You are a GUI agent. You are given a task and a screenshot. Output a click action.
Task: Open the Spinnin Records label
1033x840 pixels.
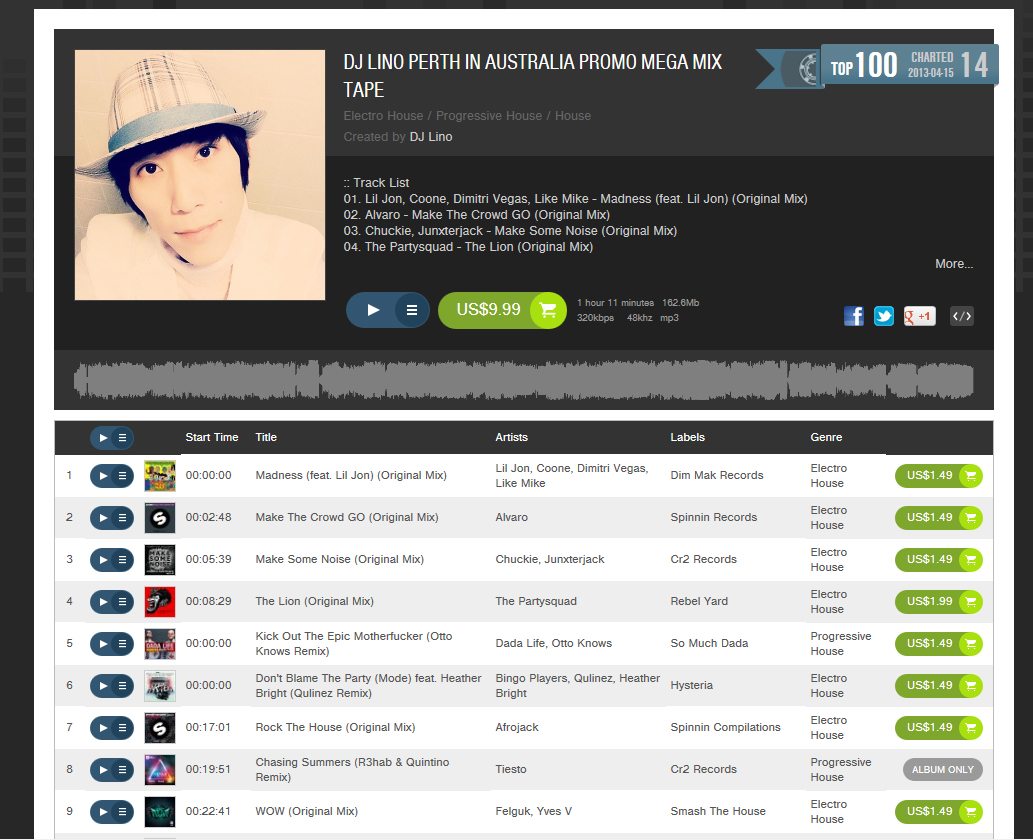[x=713, y=518]
